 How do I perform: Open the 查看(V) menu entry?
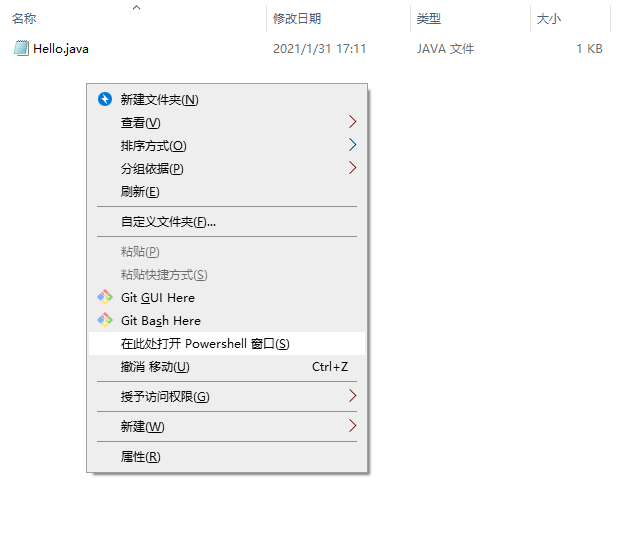227,122
